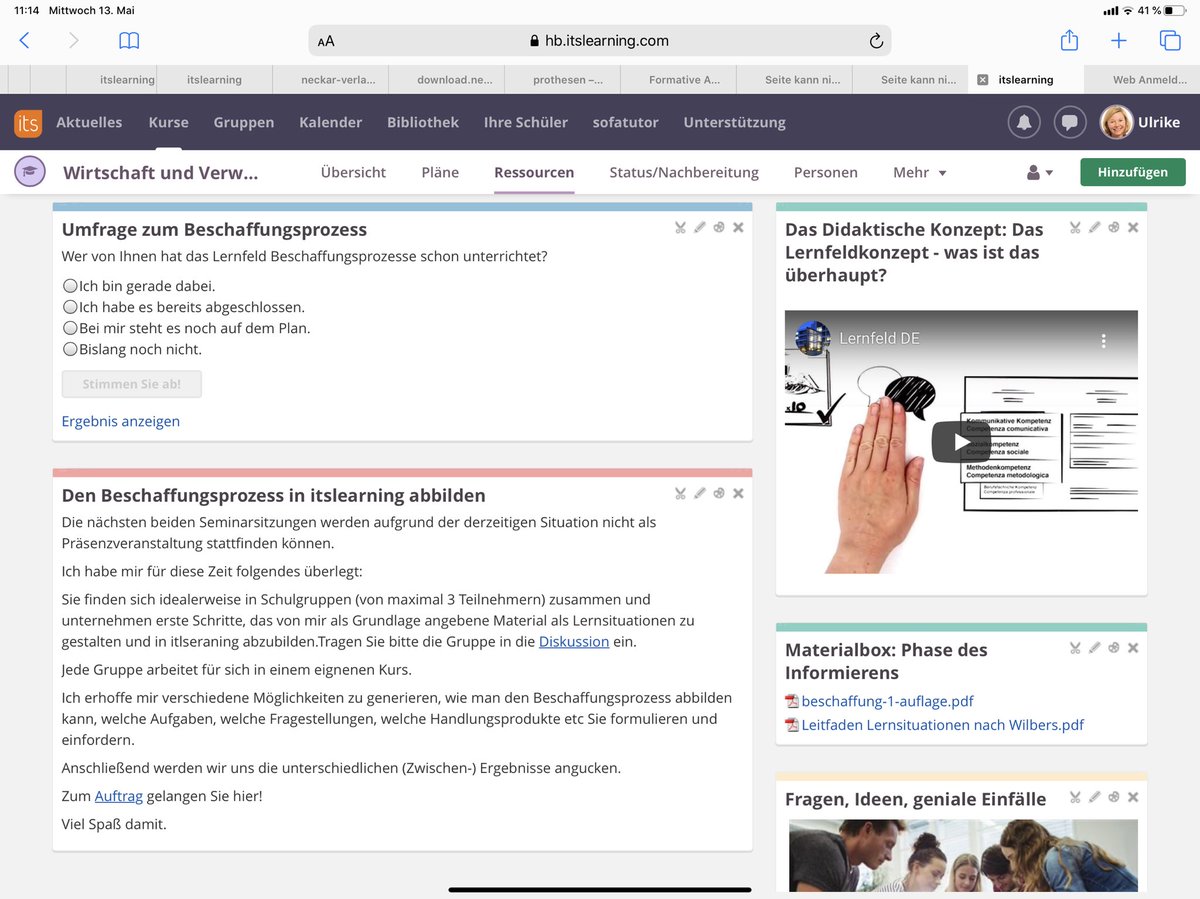Open Kalender in top navigation
The height and width of the screenshot is (899, 1200).
tap(330, 122)
